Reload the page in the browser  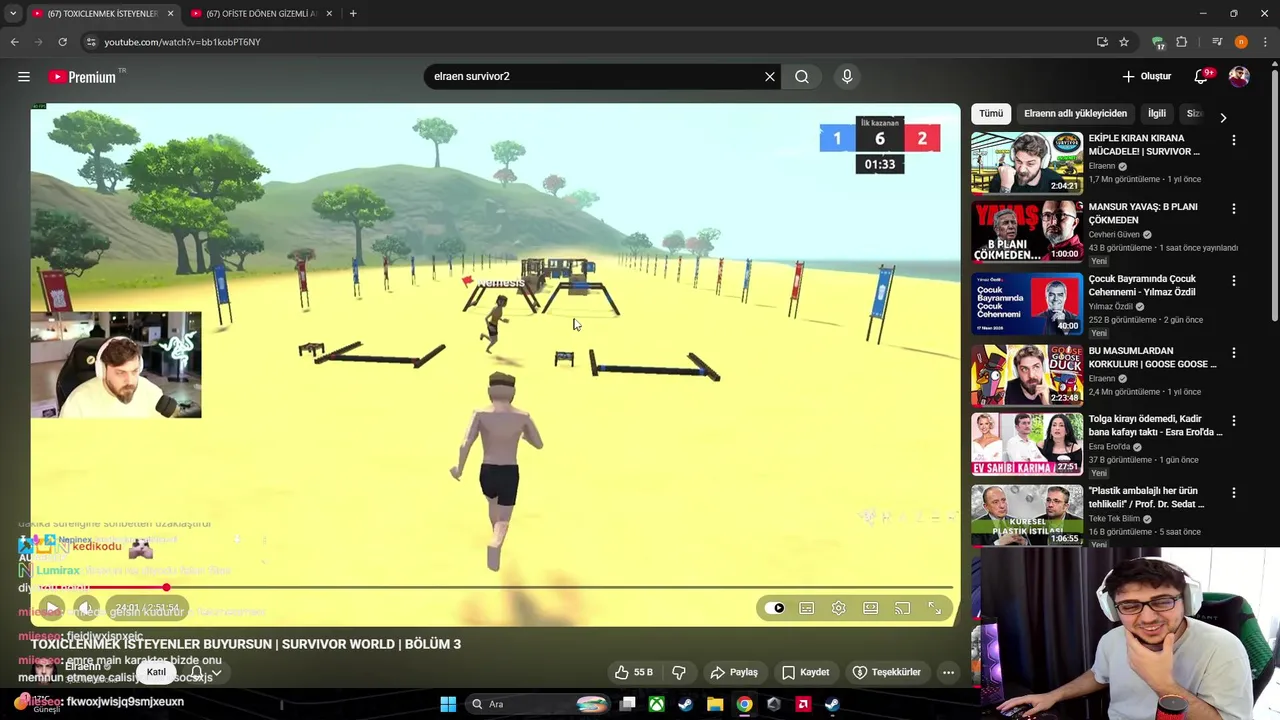[x=62, y=42]
